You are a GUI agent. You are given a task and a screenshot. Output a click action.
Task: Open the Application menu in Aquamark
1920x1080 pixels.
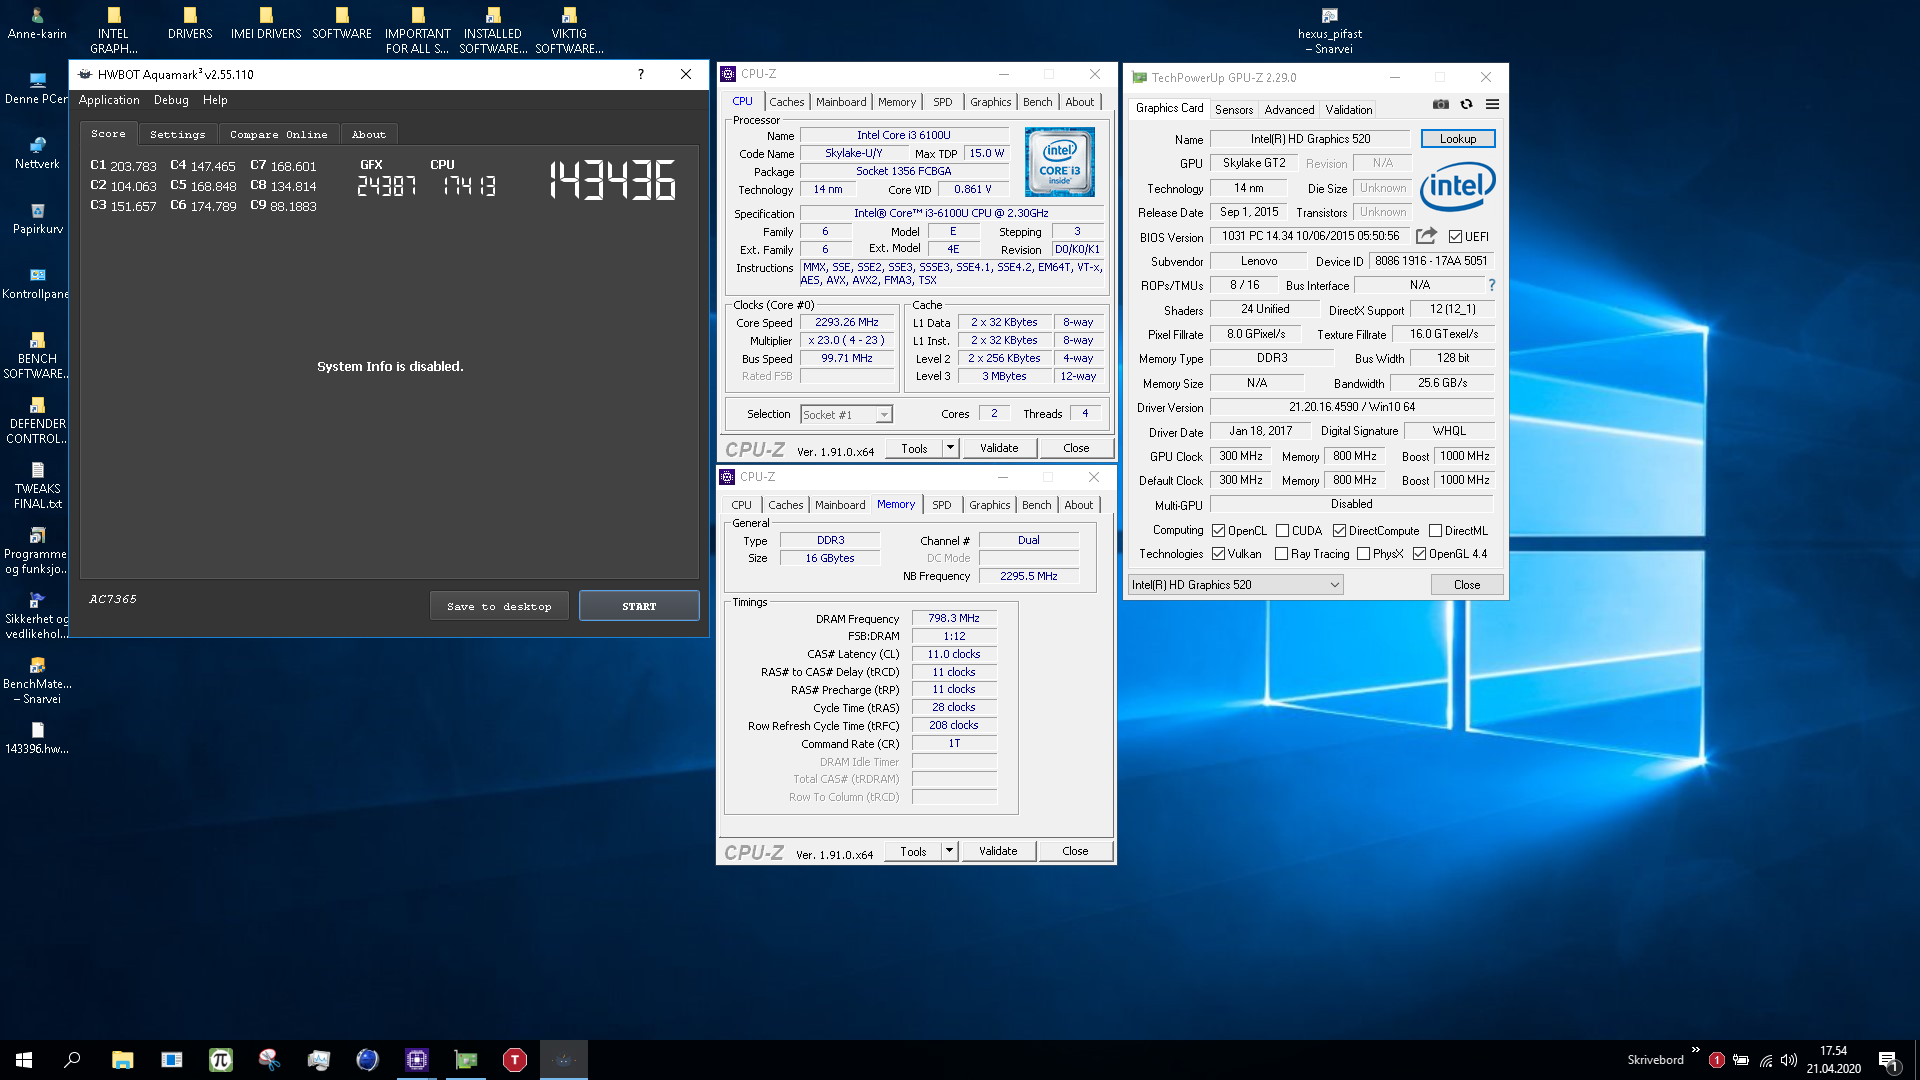[109, 100]
